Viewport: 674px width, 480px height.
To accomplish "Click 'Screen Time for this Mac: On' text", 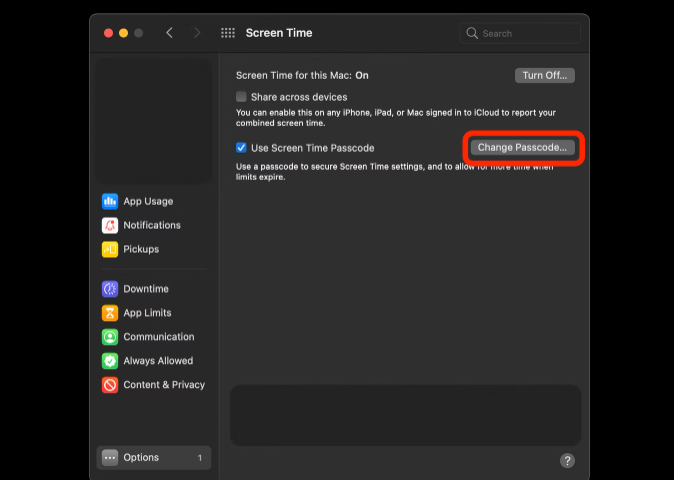I will (x=302, y=76).
